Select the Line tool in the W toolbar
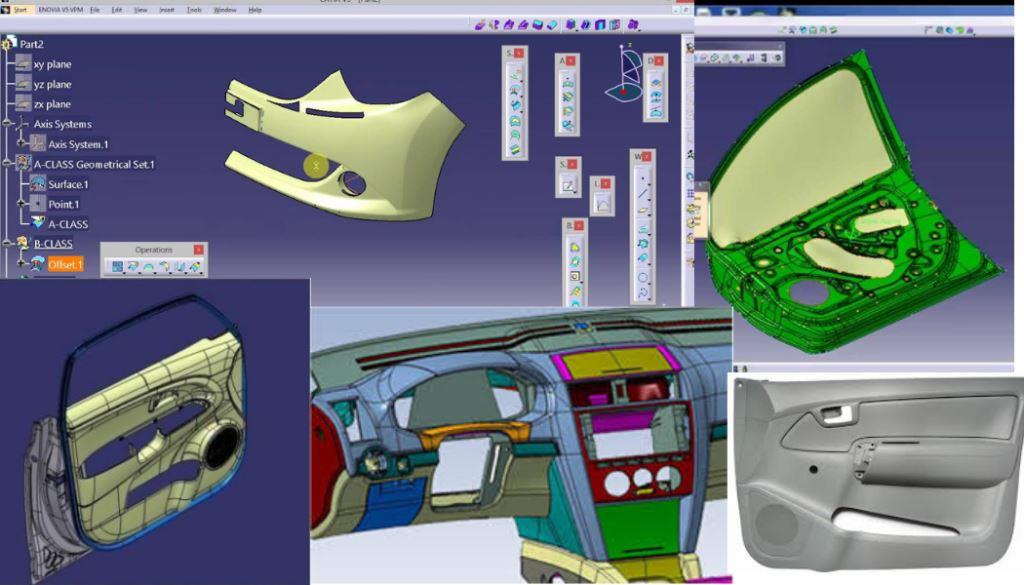The height and width of the screenshot is (585, 1024). pos(643,194)
